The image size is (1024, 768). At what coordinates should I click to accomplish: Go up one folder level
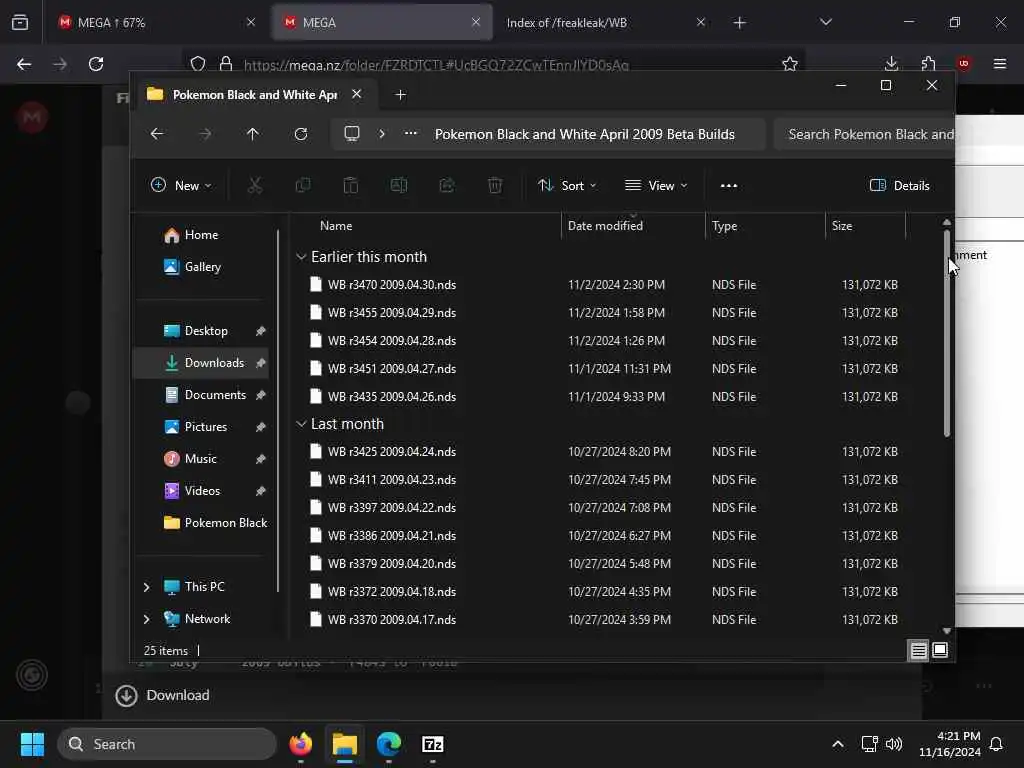(253, 134)
